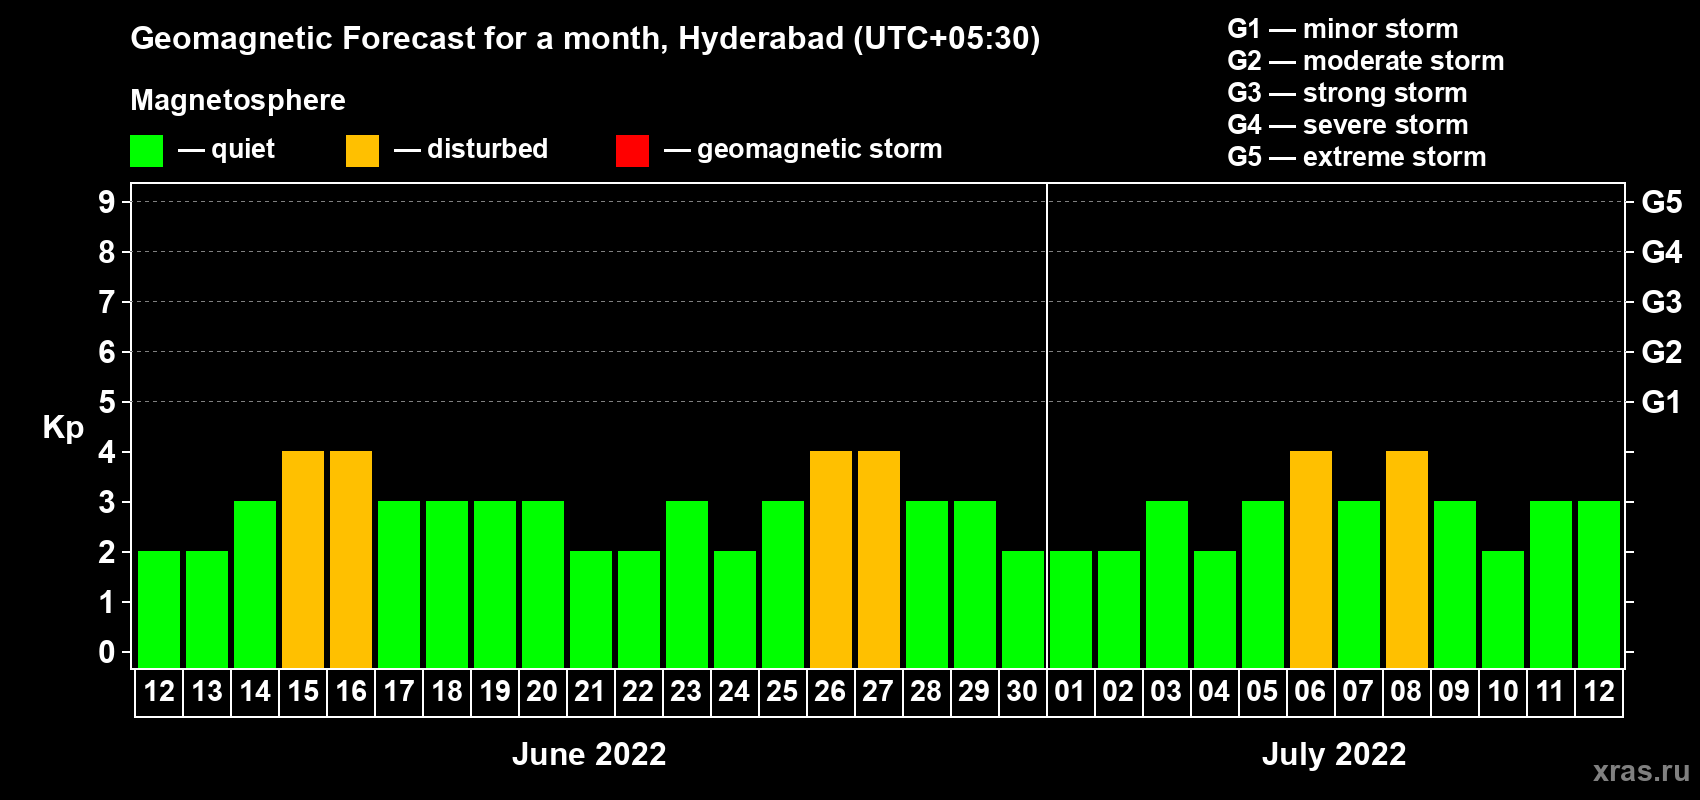
Task: Click the orange disturbed legend swatch
Action: [362, 151]
